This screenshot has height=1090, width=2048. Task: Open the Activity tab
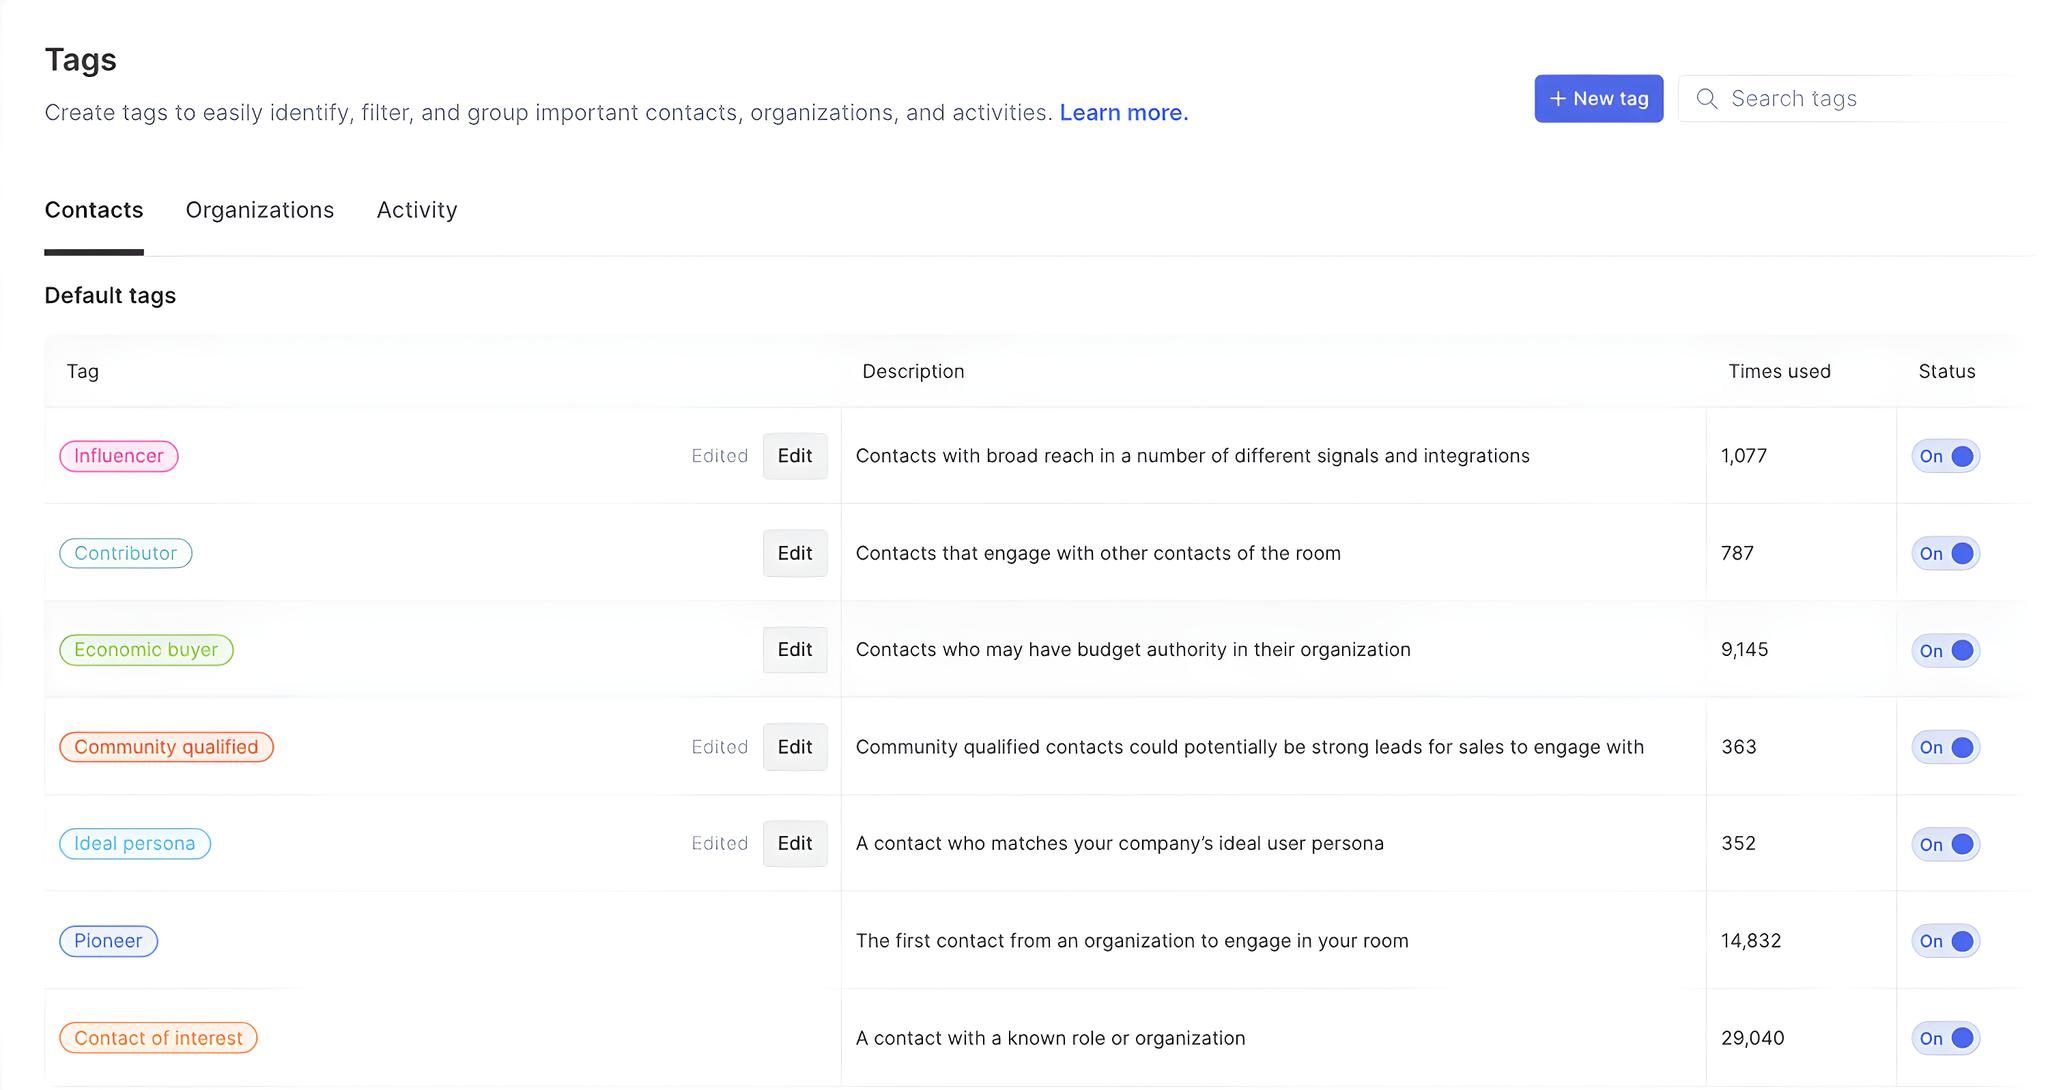[417, 210]
